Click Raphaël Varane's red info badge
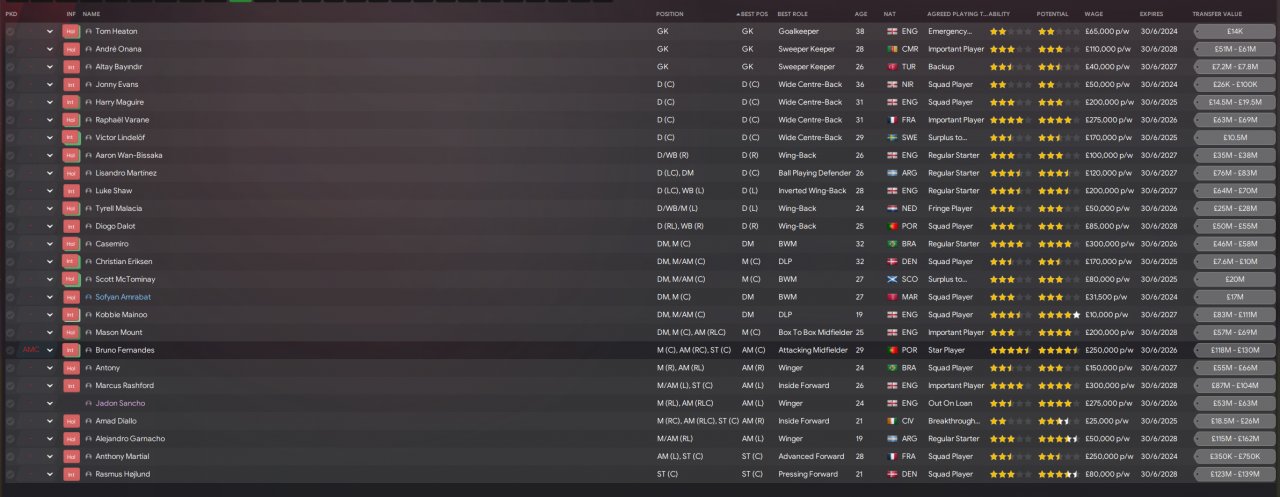 point(71,120)
